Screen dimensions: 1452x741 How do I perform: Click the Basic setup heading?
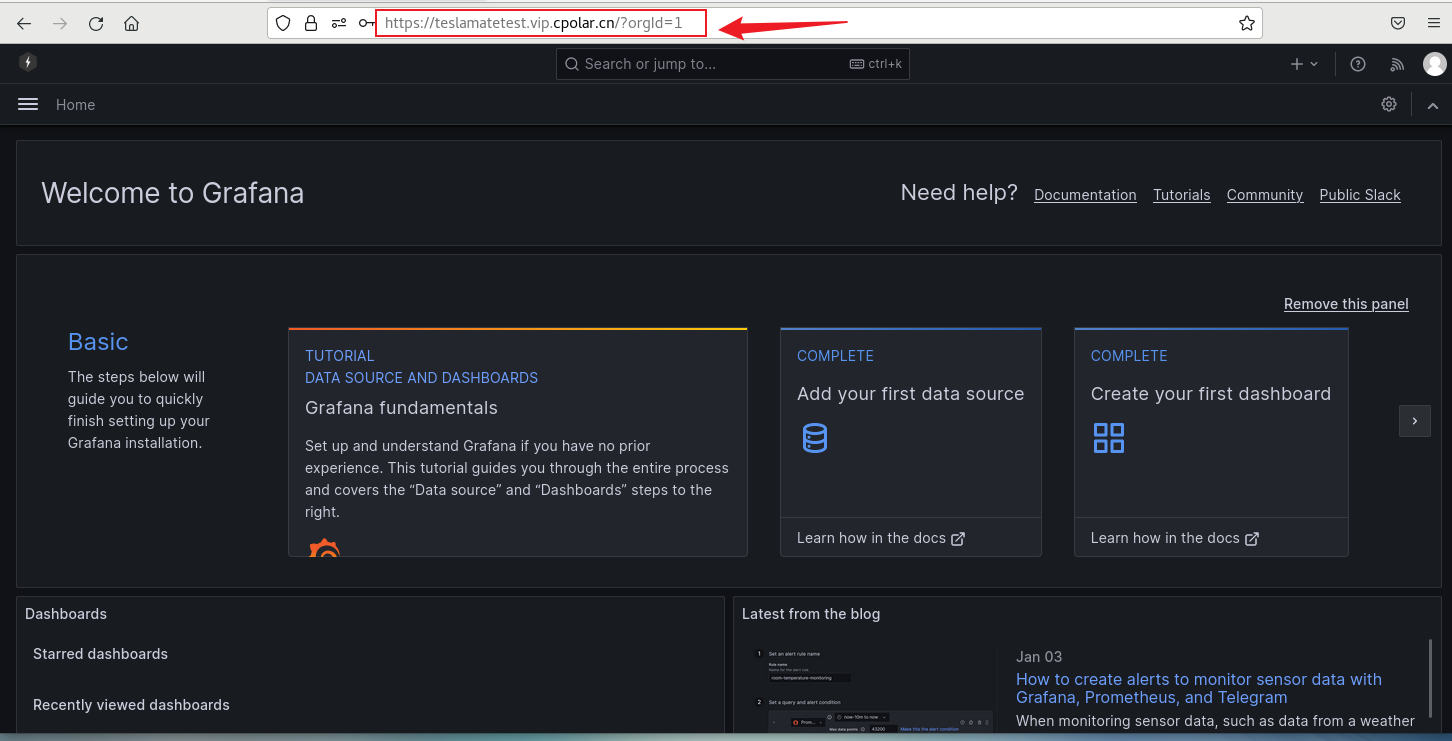98,342
